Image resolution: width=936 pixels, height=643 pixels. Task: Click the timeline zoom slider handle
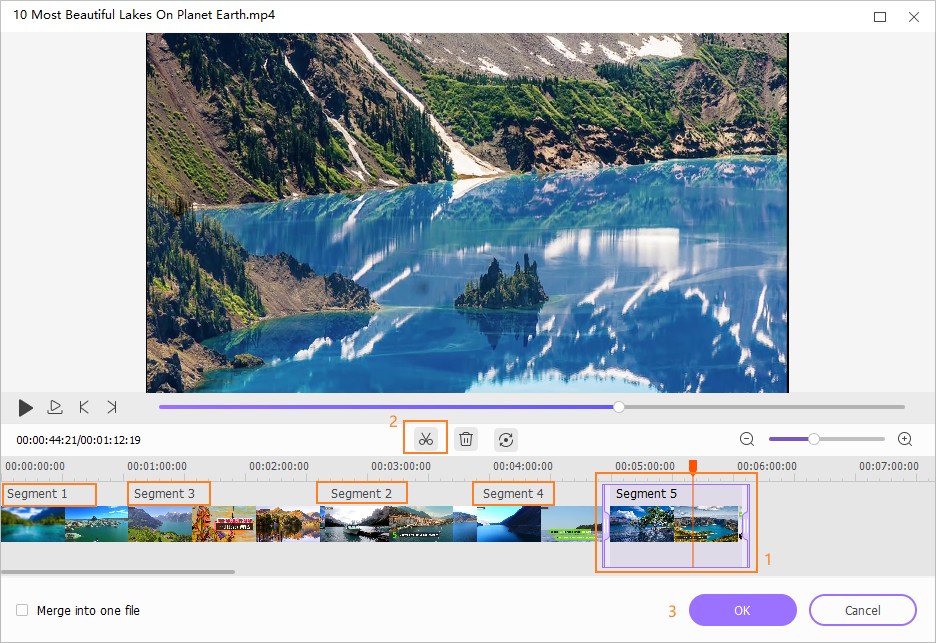click(814, 439)
